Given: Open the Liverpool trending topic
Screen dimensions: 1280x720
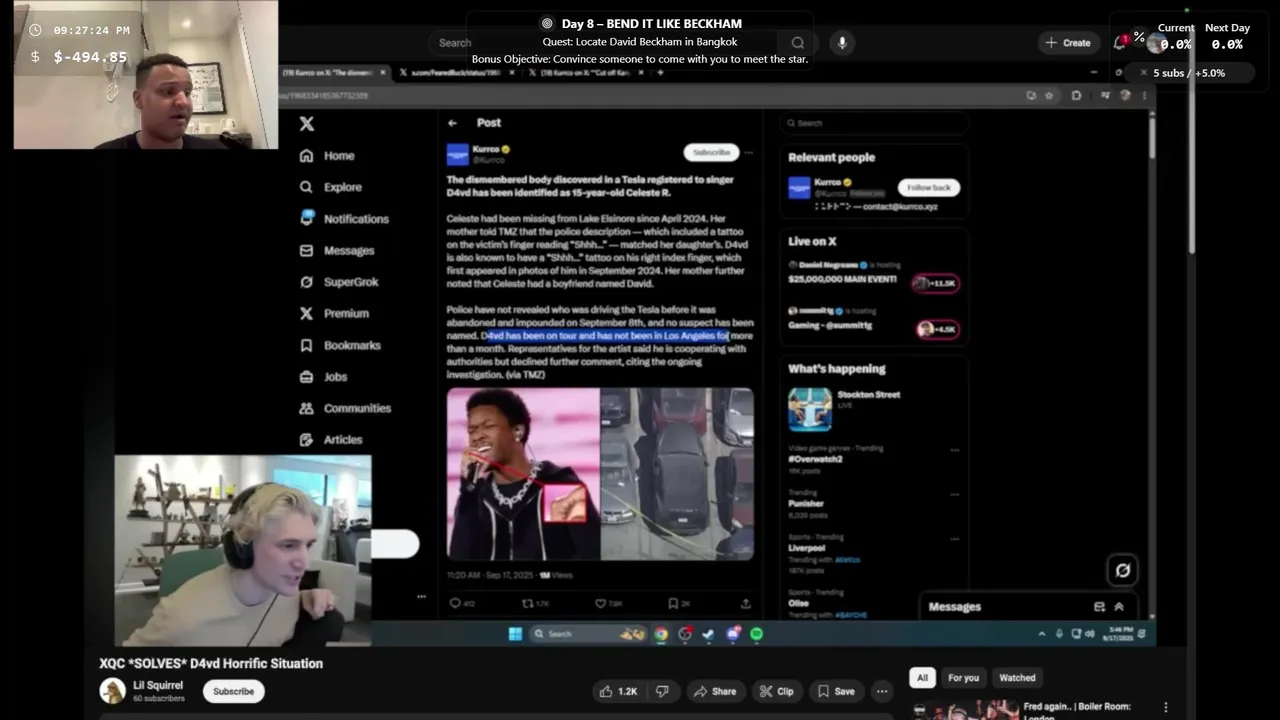Looking at the screenshot, I should 807,549.
